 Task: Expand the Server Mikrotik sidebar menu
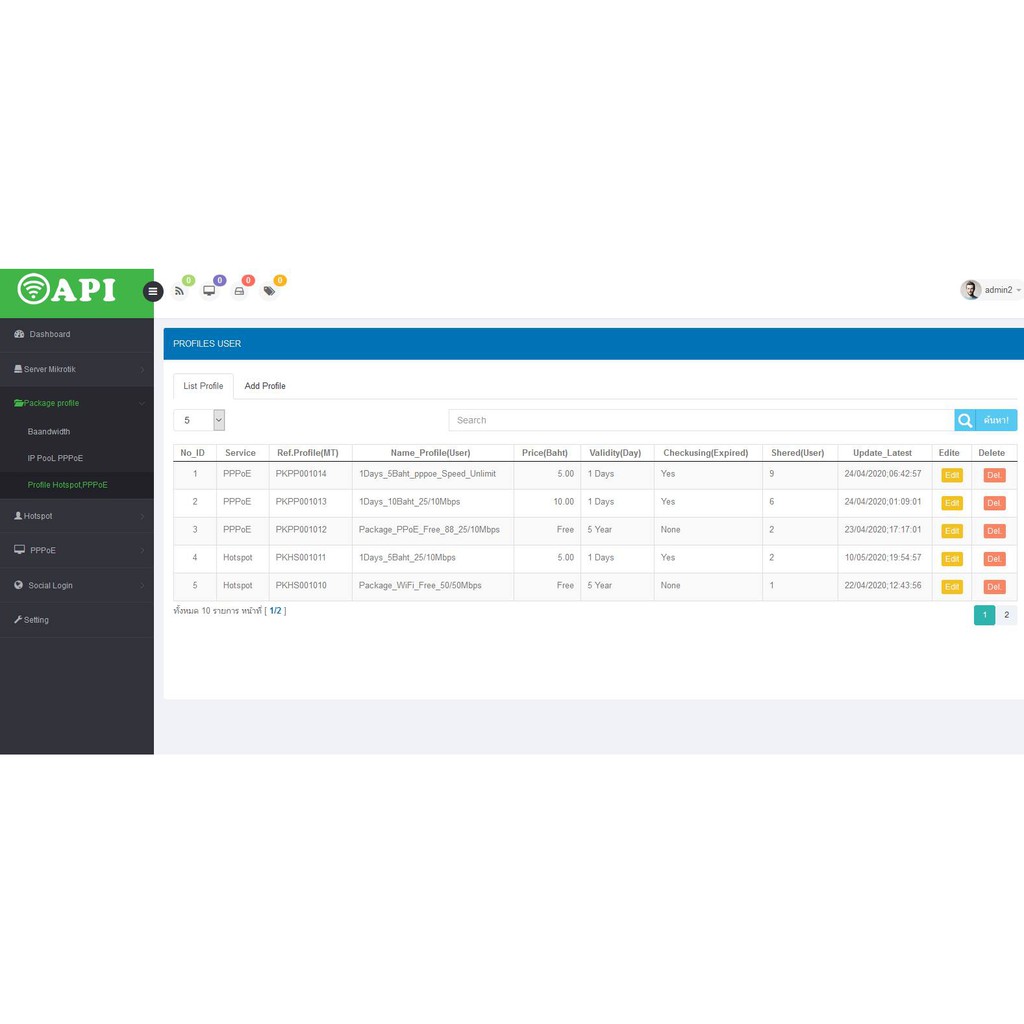click(49, 369)
